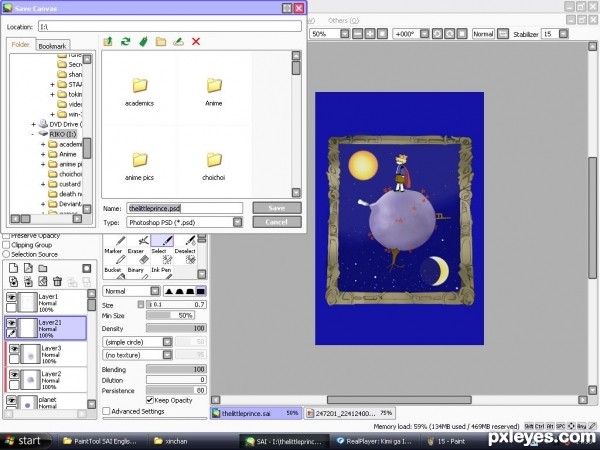Open the Others (O) menu

point(343,20)
